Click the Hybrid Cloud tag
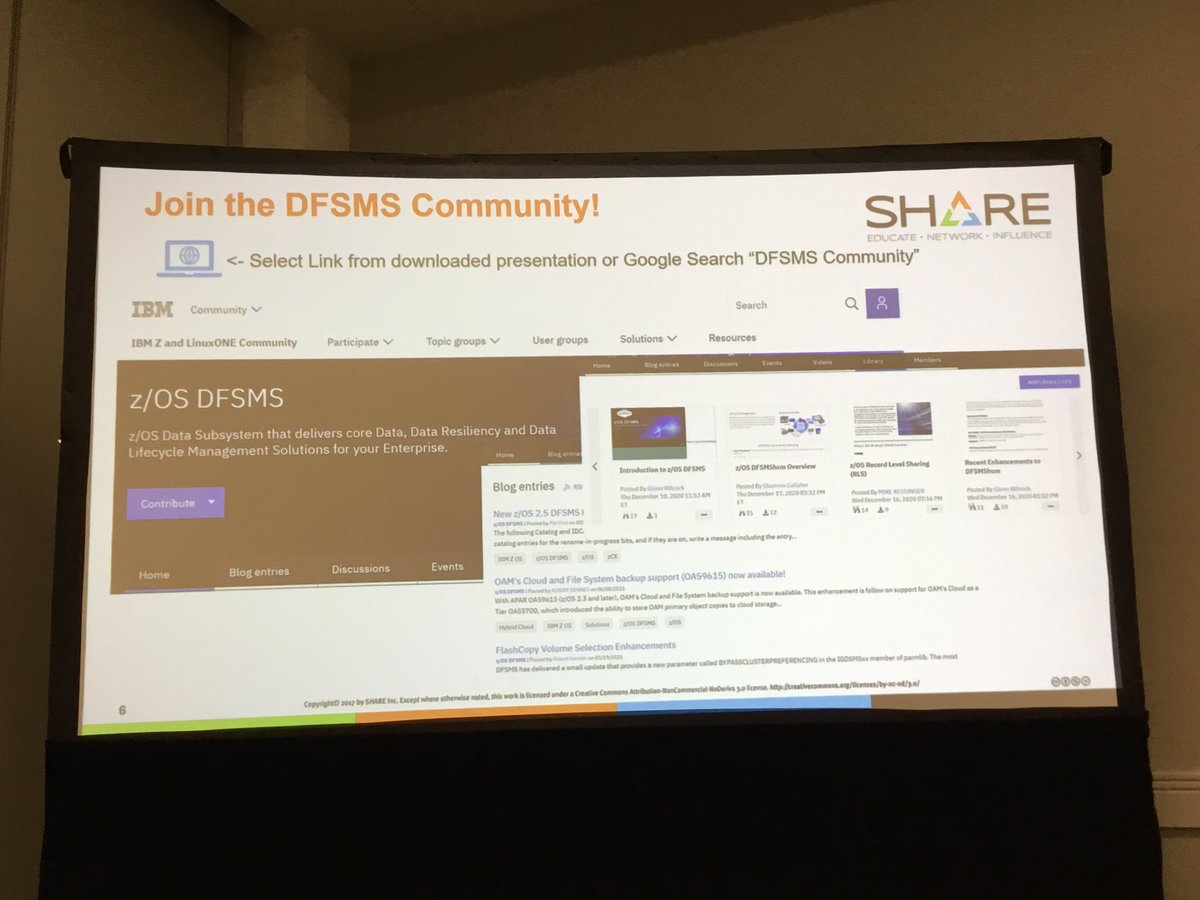1200x900 pixels. pyautogui.click(x=515, y=626)
